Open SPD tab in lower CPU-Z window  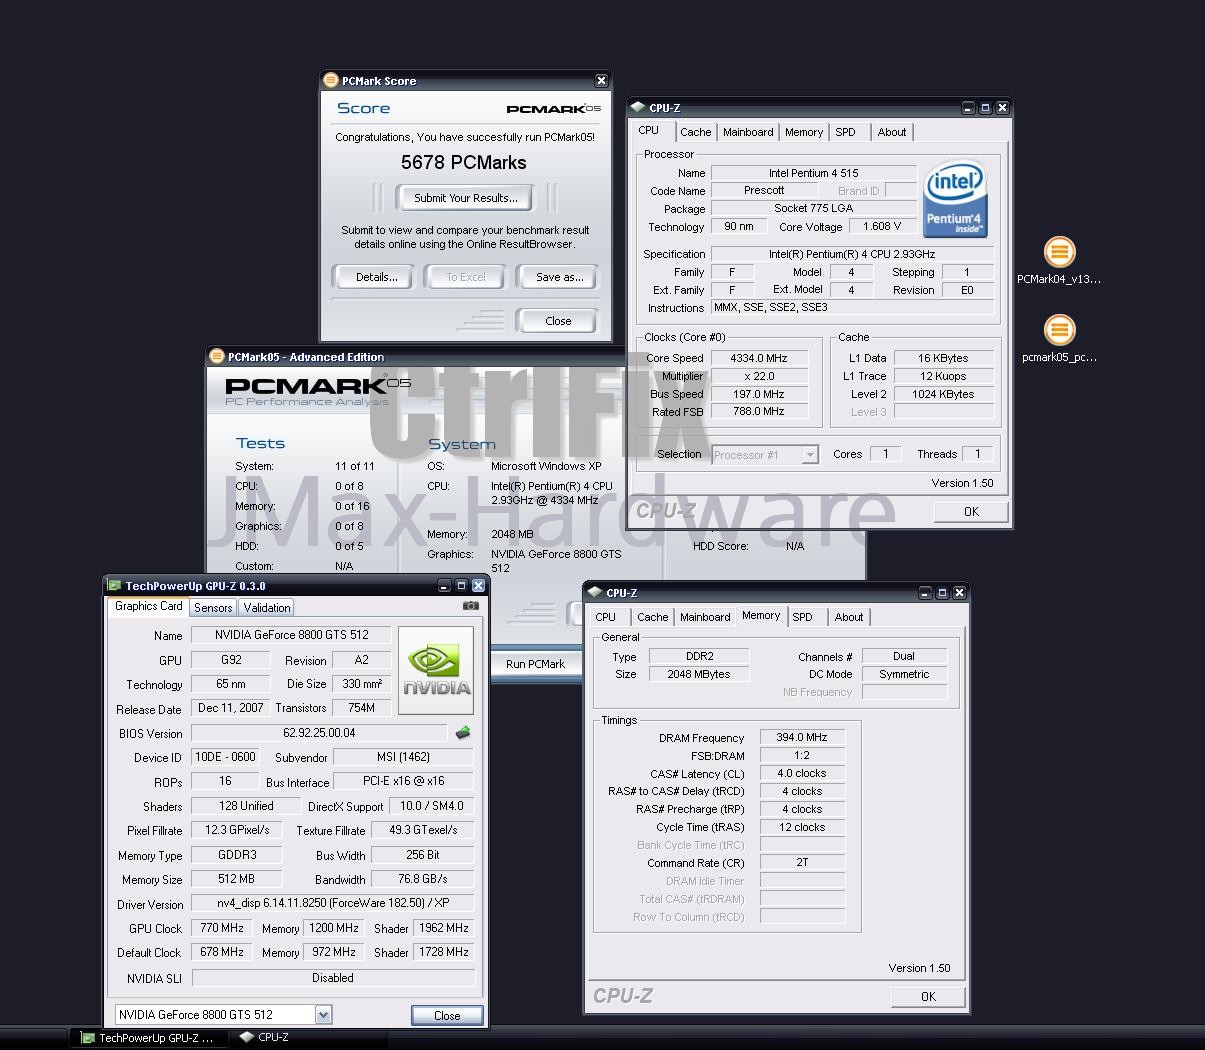[x=803, y=617]
